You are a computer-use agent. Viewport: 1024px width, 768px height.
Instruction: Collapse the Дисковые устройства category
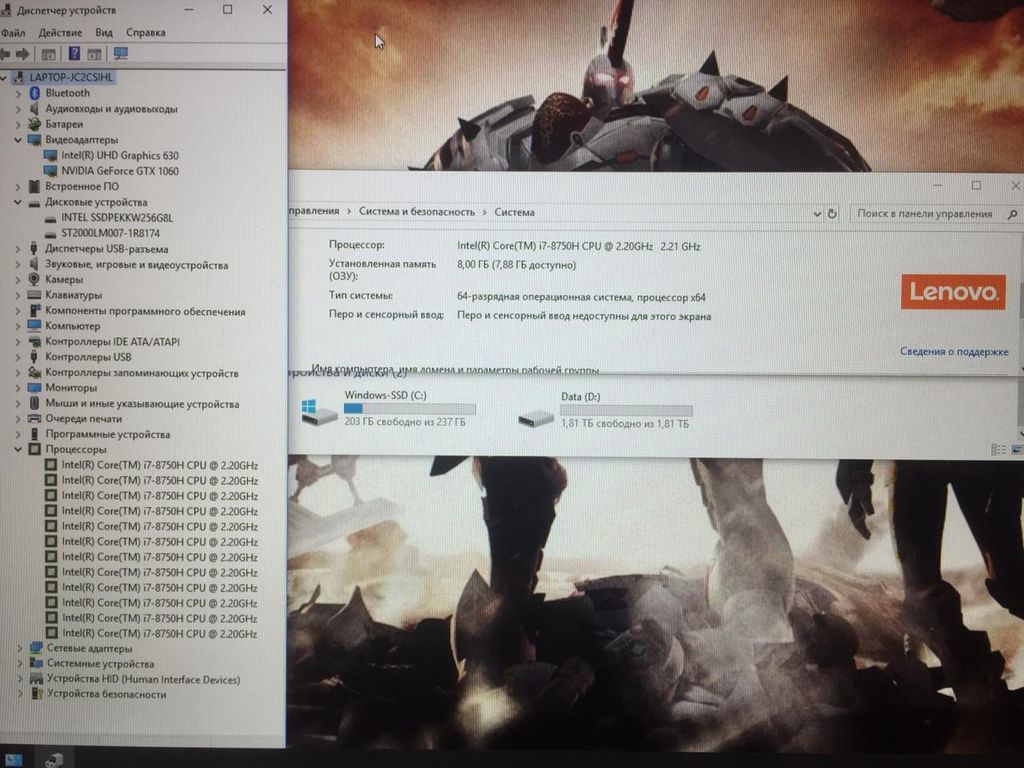tap(18, 202)
